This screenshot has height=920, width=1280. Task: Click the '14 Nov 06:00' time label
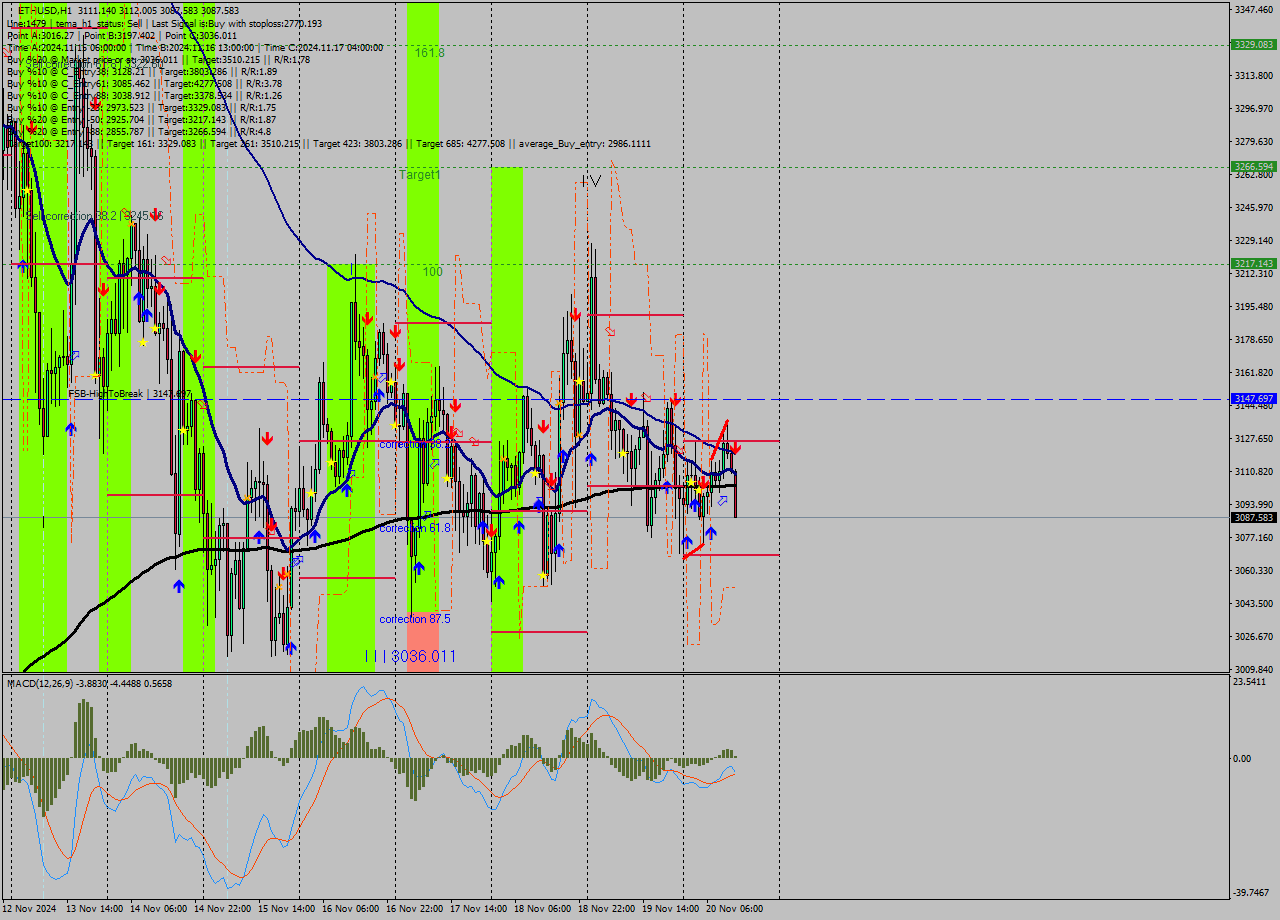tap(159, 909)
